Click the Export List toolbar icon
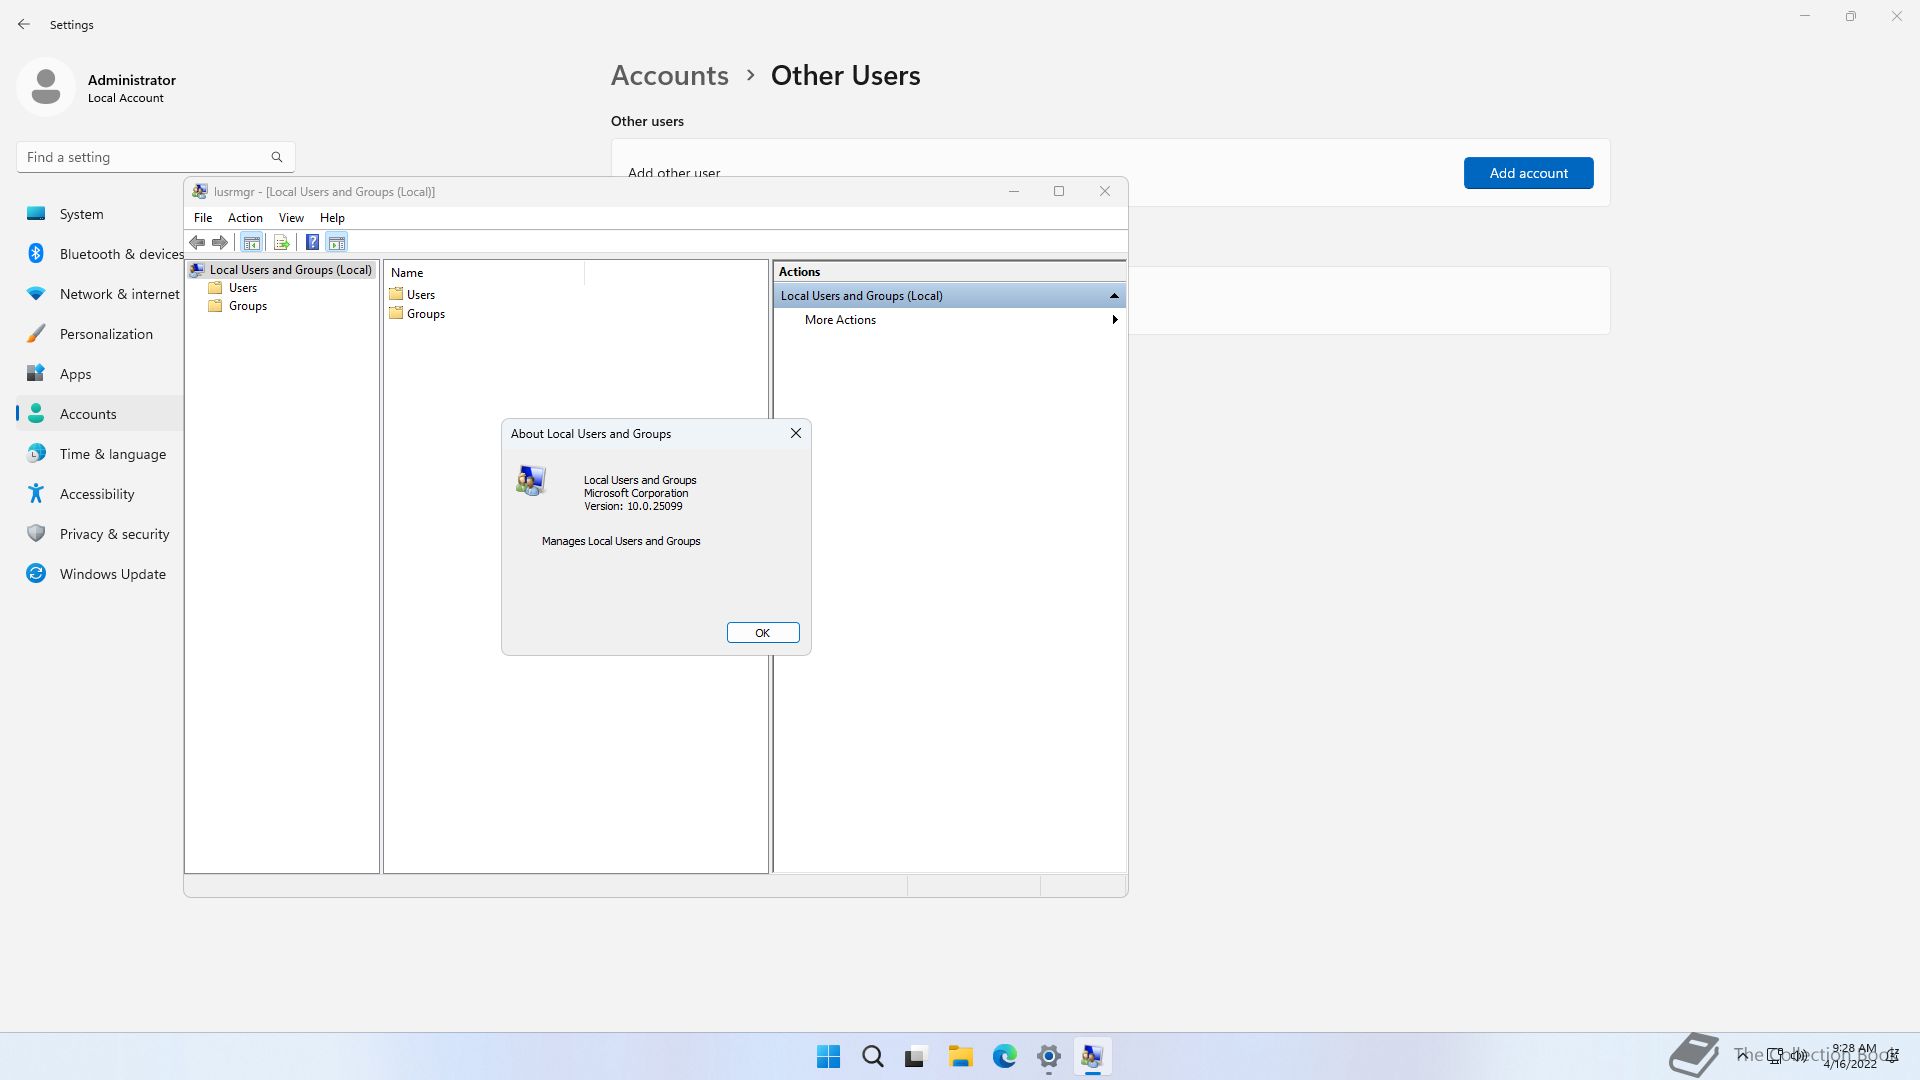 [x=281, y=242]
